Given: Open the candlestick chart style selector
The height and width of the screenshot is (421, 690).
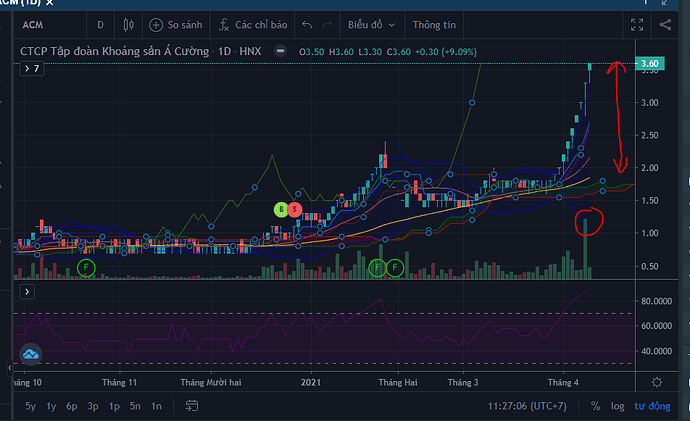Looking at the screenshot, I should pyautogui.click(x=128, y=24).
